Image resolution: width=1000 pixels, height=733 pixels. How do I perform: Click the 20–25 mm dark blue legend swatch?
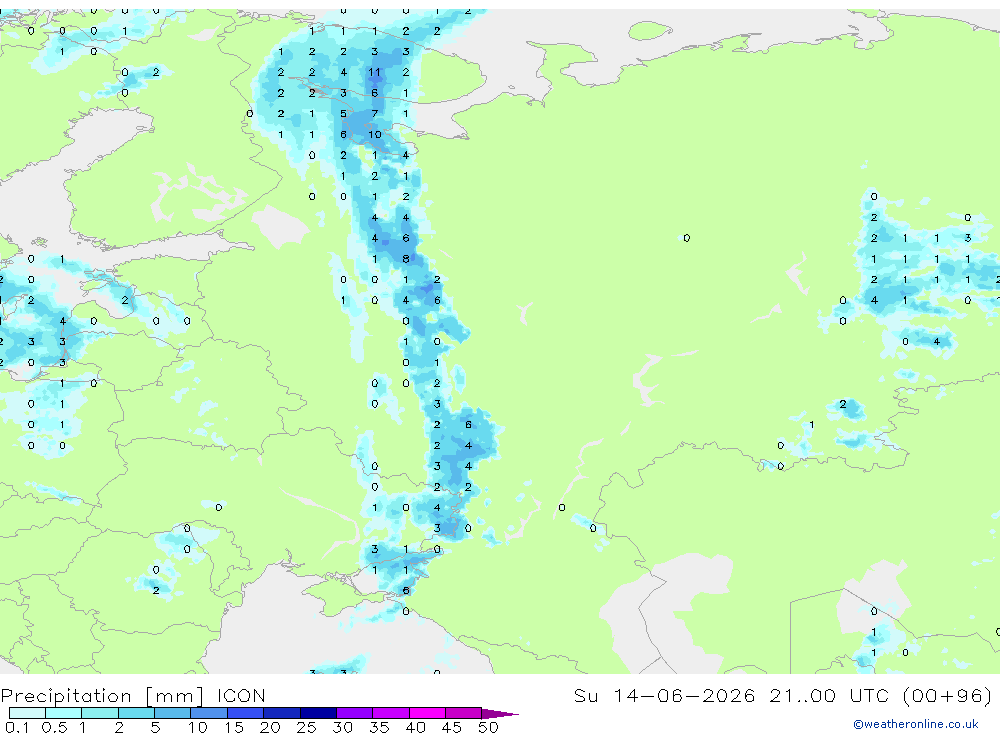tap(281, 713)
